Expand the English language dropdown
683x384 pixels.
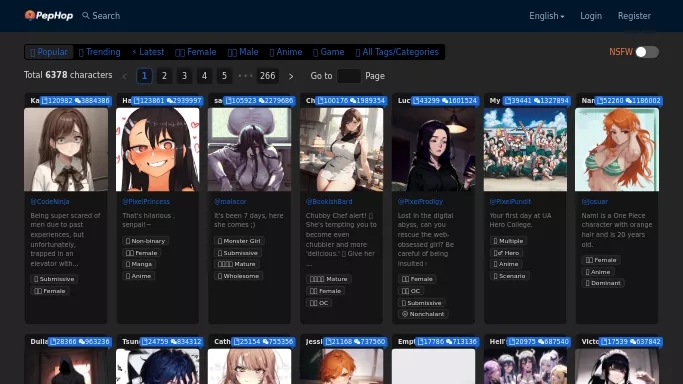[547, 16]
